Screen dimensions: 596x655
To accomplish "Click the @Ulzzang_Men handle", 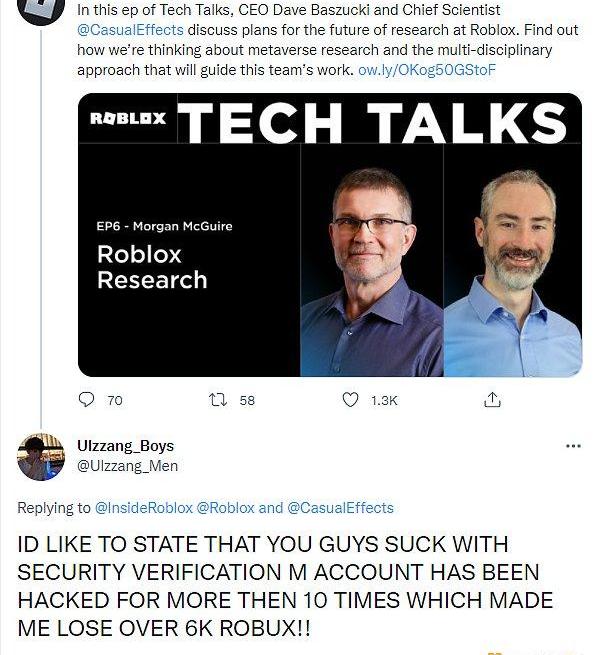I will pos(127,466).
